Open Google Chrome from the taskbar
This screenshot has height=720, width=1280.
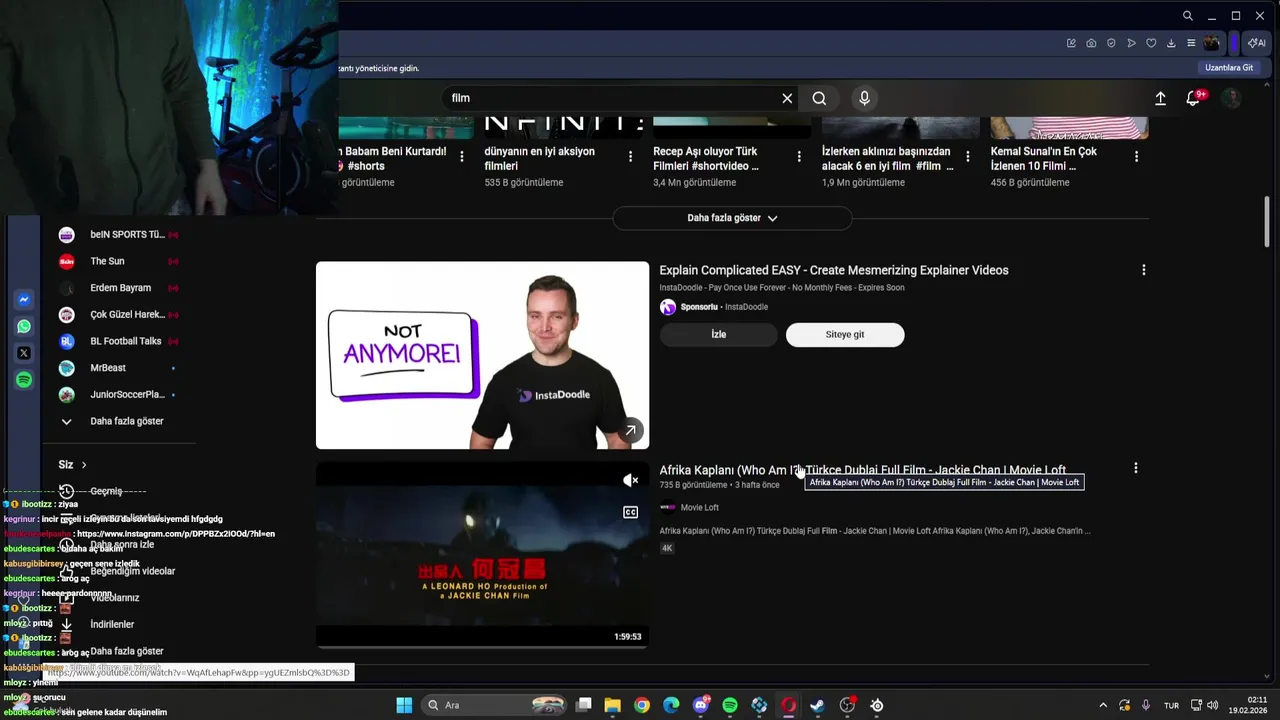(x=642, y=705)
